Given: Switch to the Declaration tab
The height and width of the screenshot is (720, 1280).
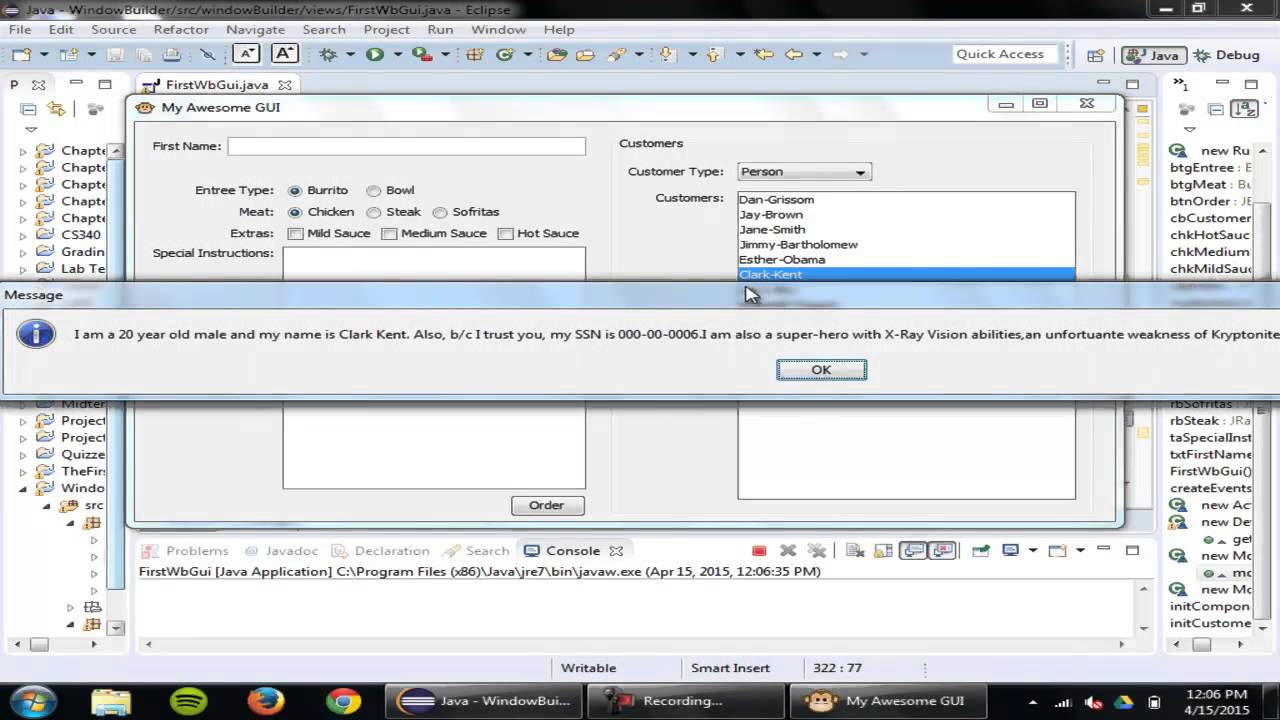Looking at the screenshot, I should point(380,551).
